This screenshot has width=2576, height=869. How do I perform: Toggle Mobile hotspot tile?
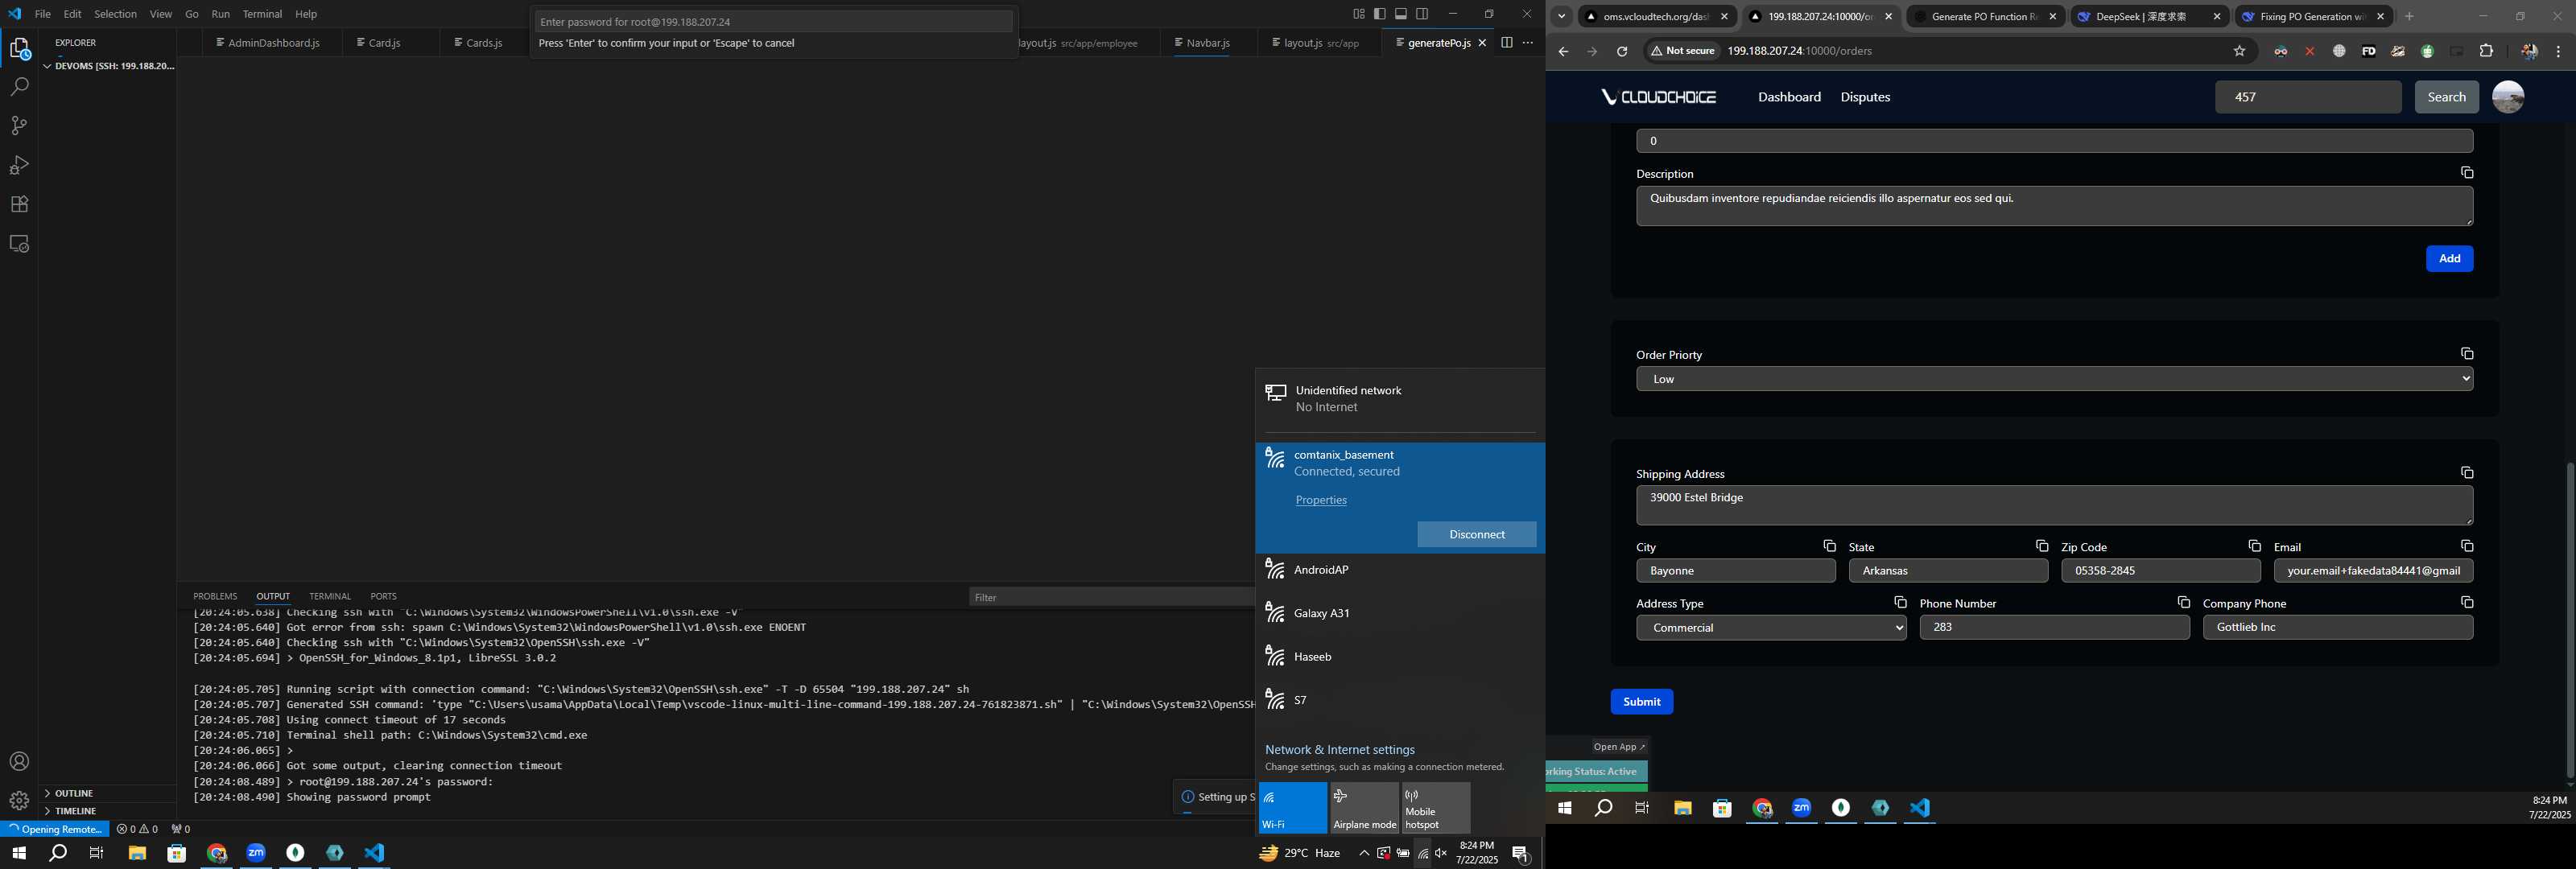pyautogui.click(x=1435, y=808)
